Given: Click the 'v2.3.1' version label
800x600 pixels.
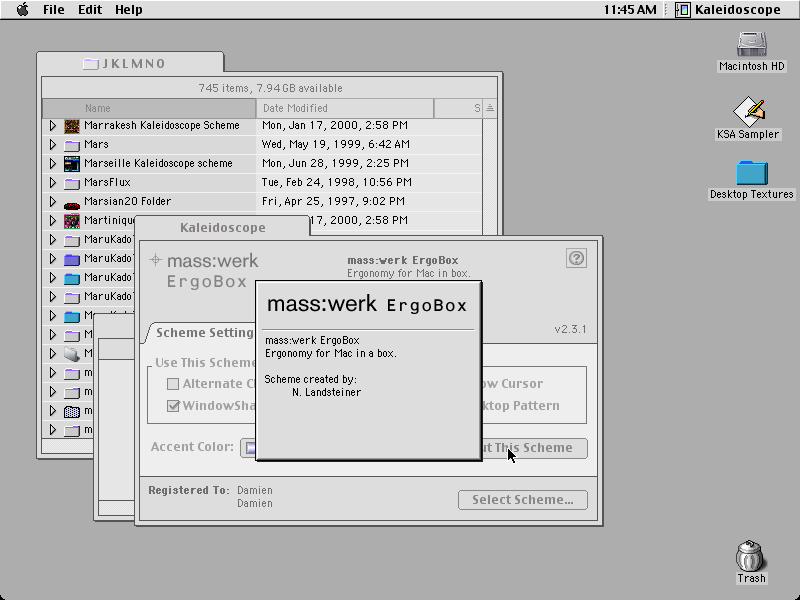Looking at the screenshot, I should click(x=570, y=329).
